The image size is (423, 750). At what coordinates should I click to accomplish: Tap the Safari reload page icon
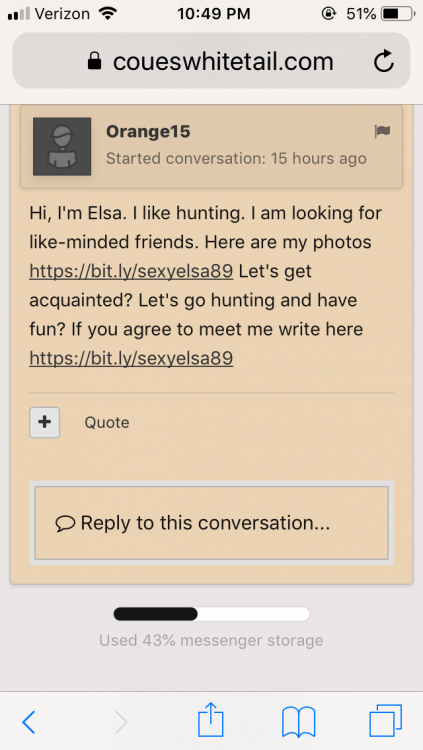coord(384,62)
